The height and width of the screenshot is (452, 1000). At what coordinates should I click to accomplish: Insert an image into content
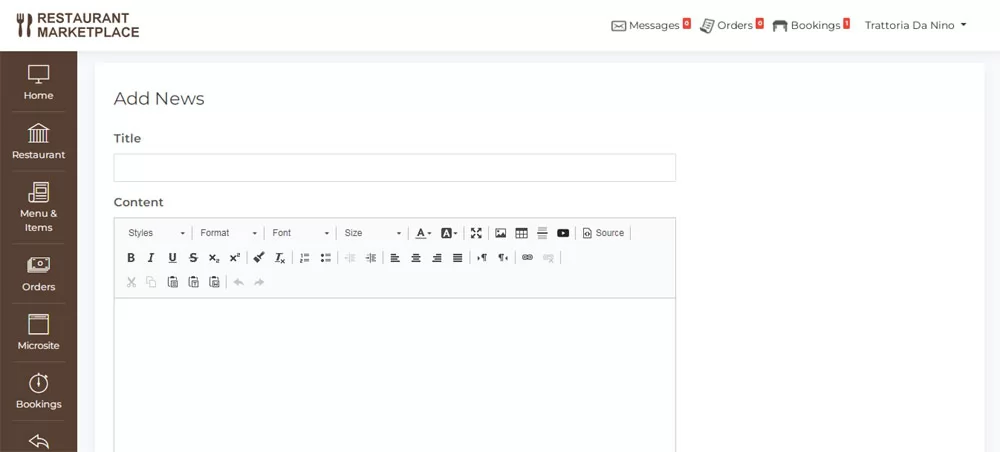coord(501,233)
